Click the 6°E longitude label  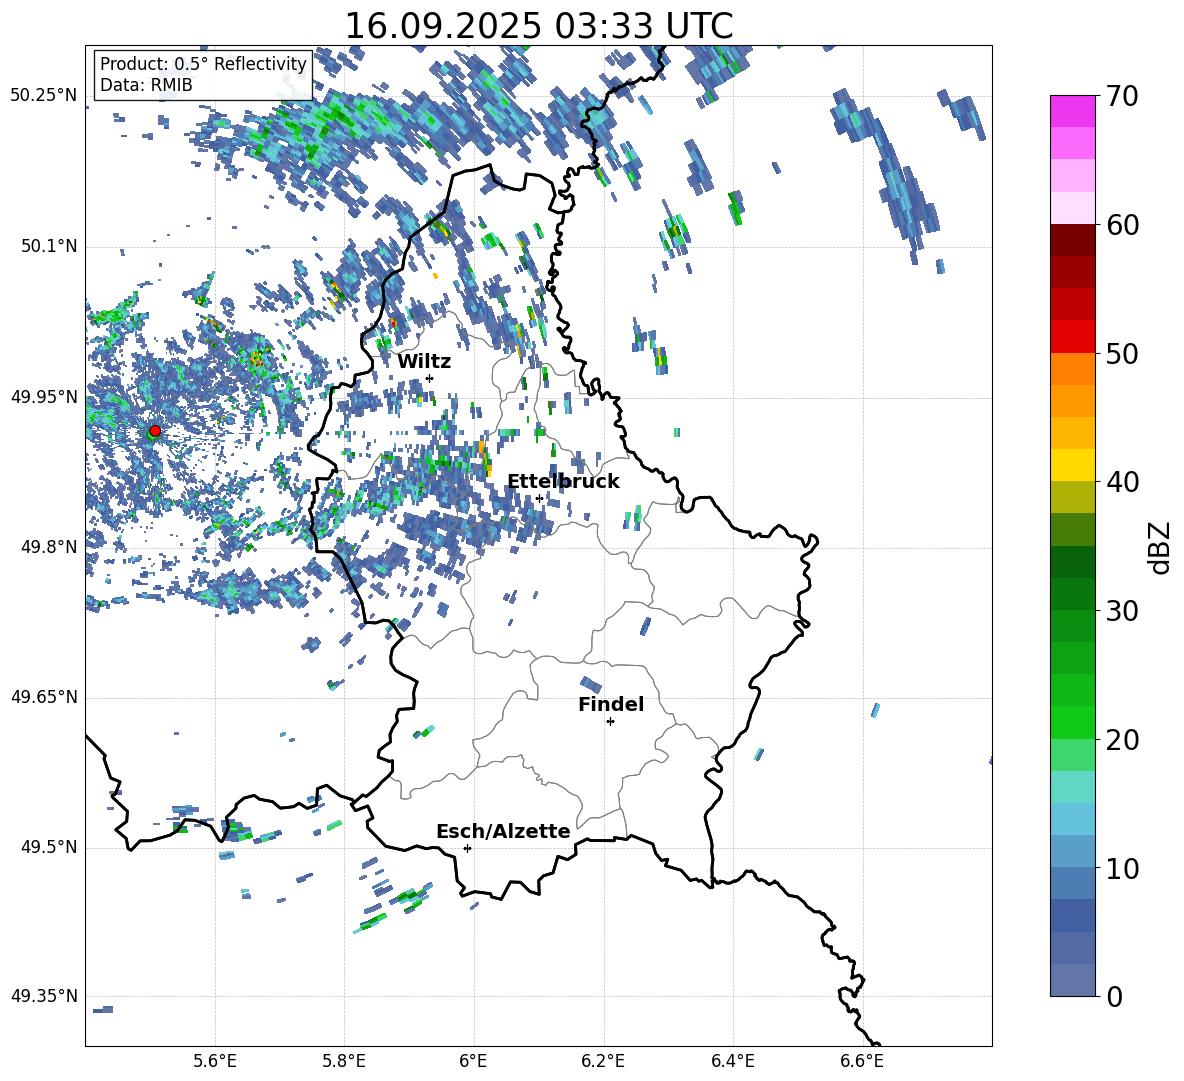pos(473,1062)
